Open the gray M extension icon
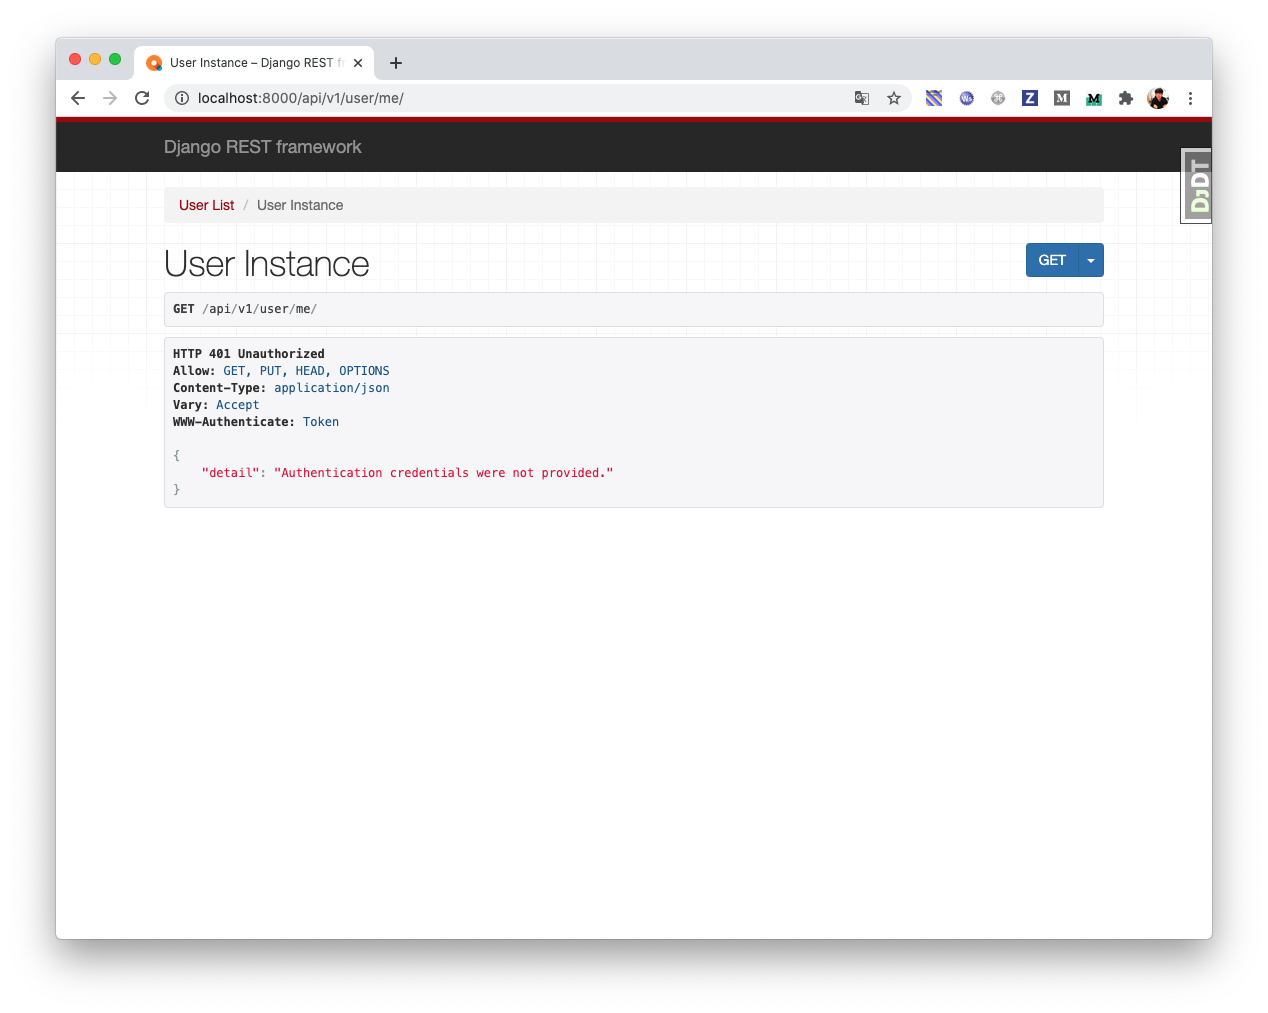The image size is (1268, 1013). pyautogui.click(x=1062, y=98)
